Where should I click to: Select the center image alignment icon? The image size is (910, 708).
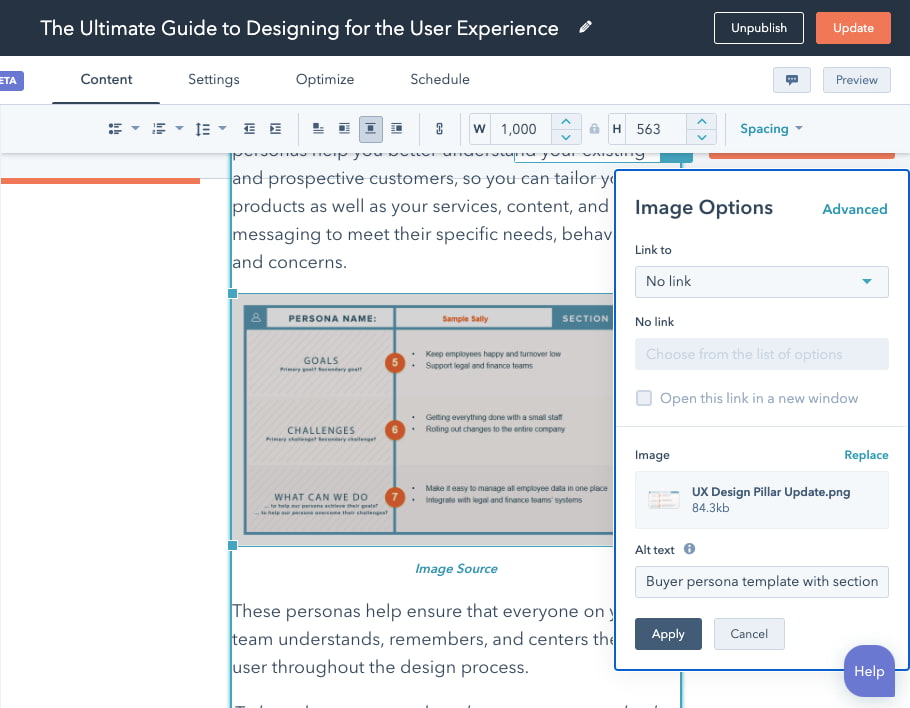(x=371, y=128)
